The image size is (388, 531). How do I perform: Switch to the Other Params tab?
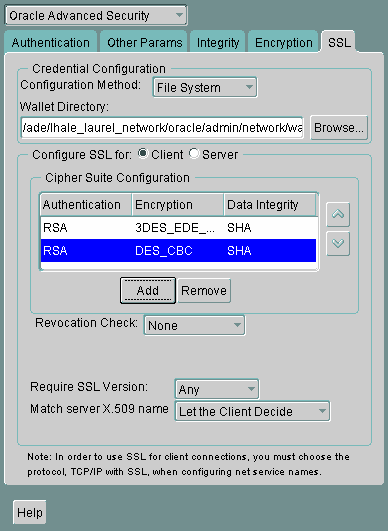[x=144, y=42]
